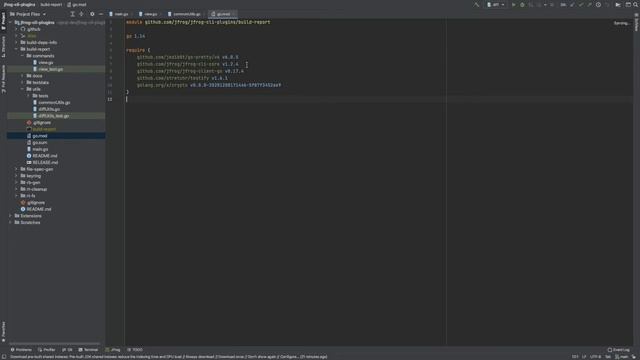Open diffUtils_test.go in the project tree
Viewport: 640px width, 360px height.
(51, 116)
